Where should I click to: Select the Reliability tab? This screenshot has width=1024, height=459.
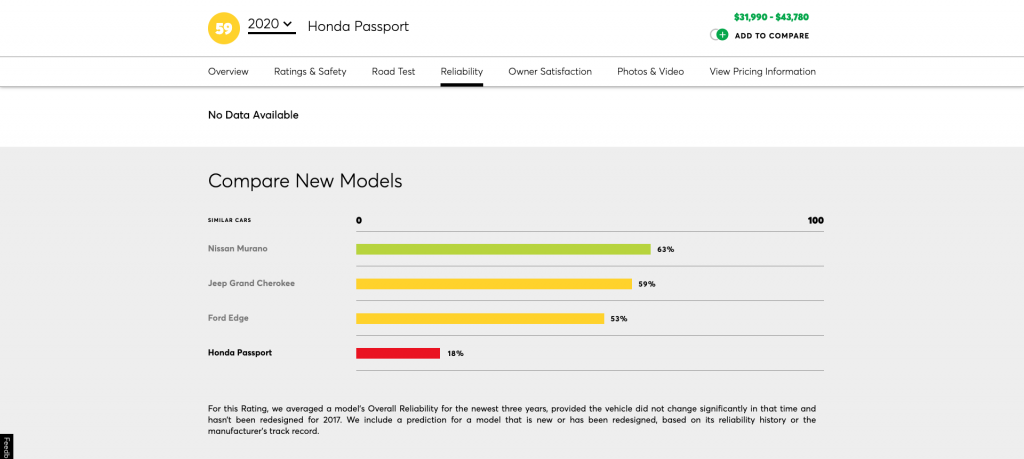point(462,72)
